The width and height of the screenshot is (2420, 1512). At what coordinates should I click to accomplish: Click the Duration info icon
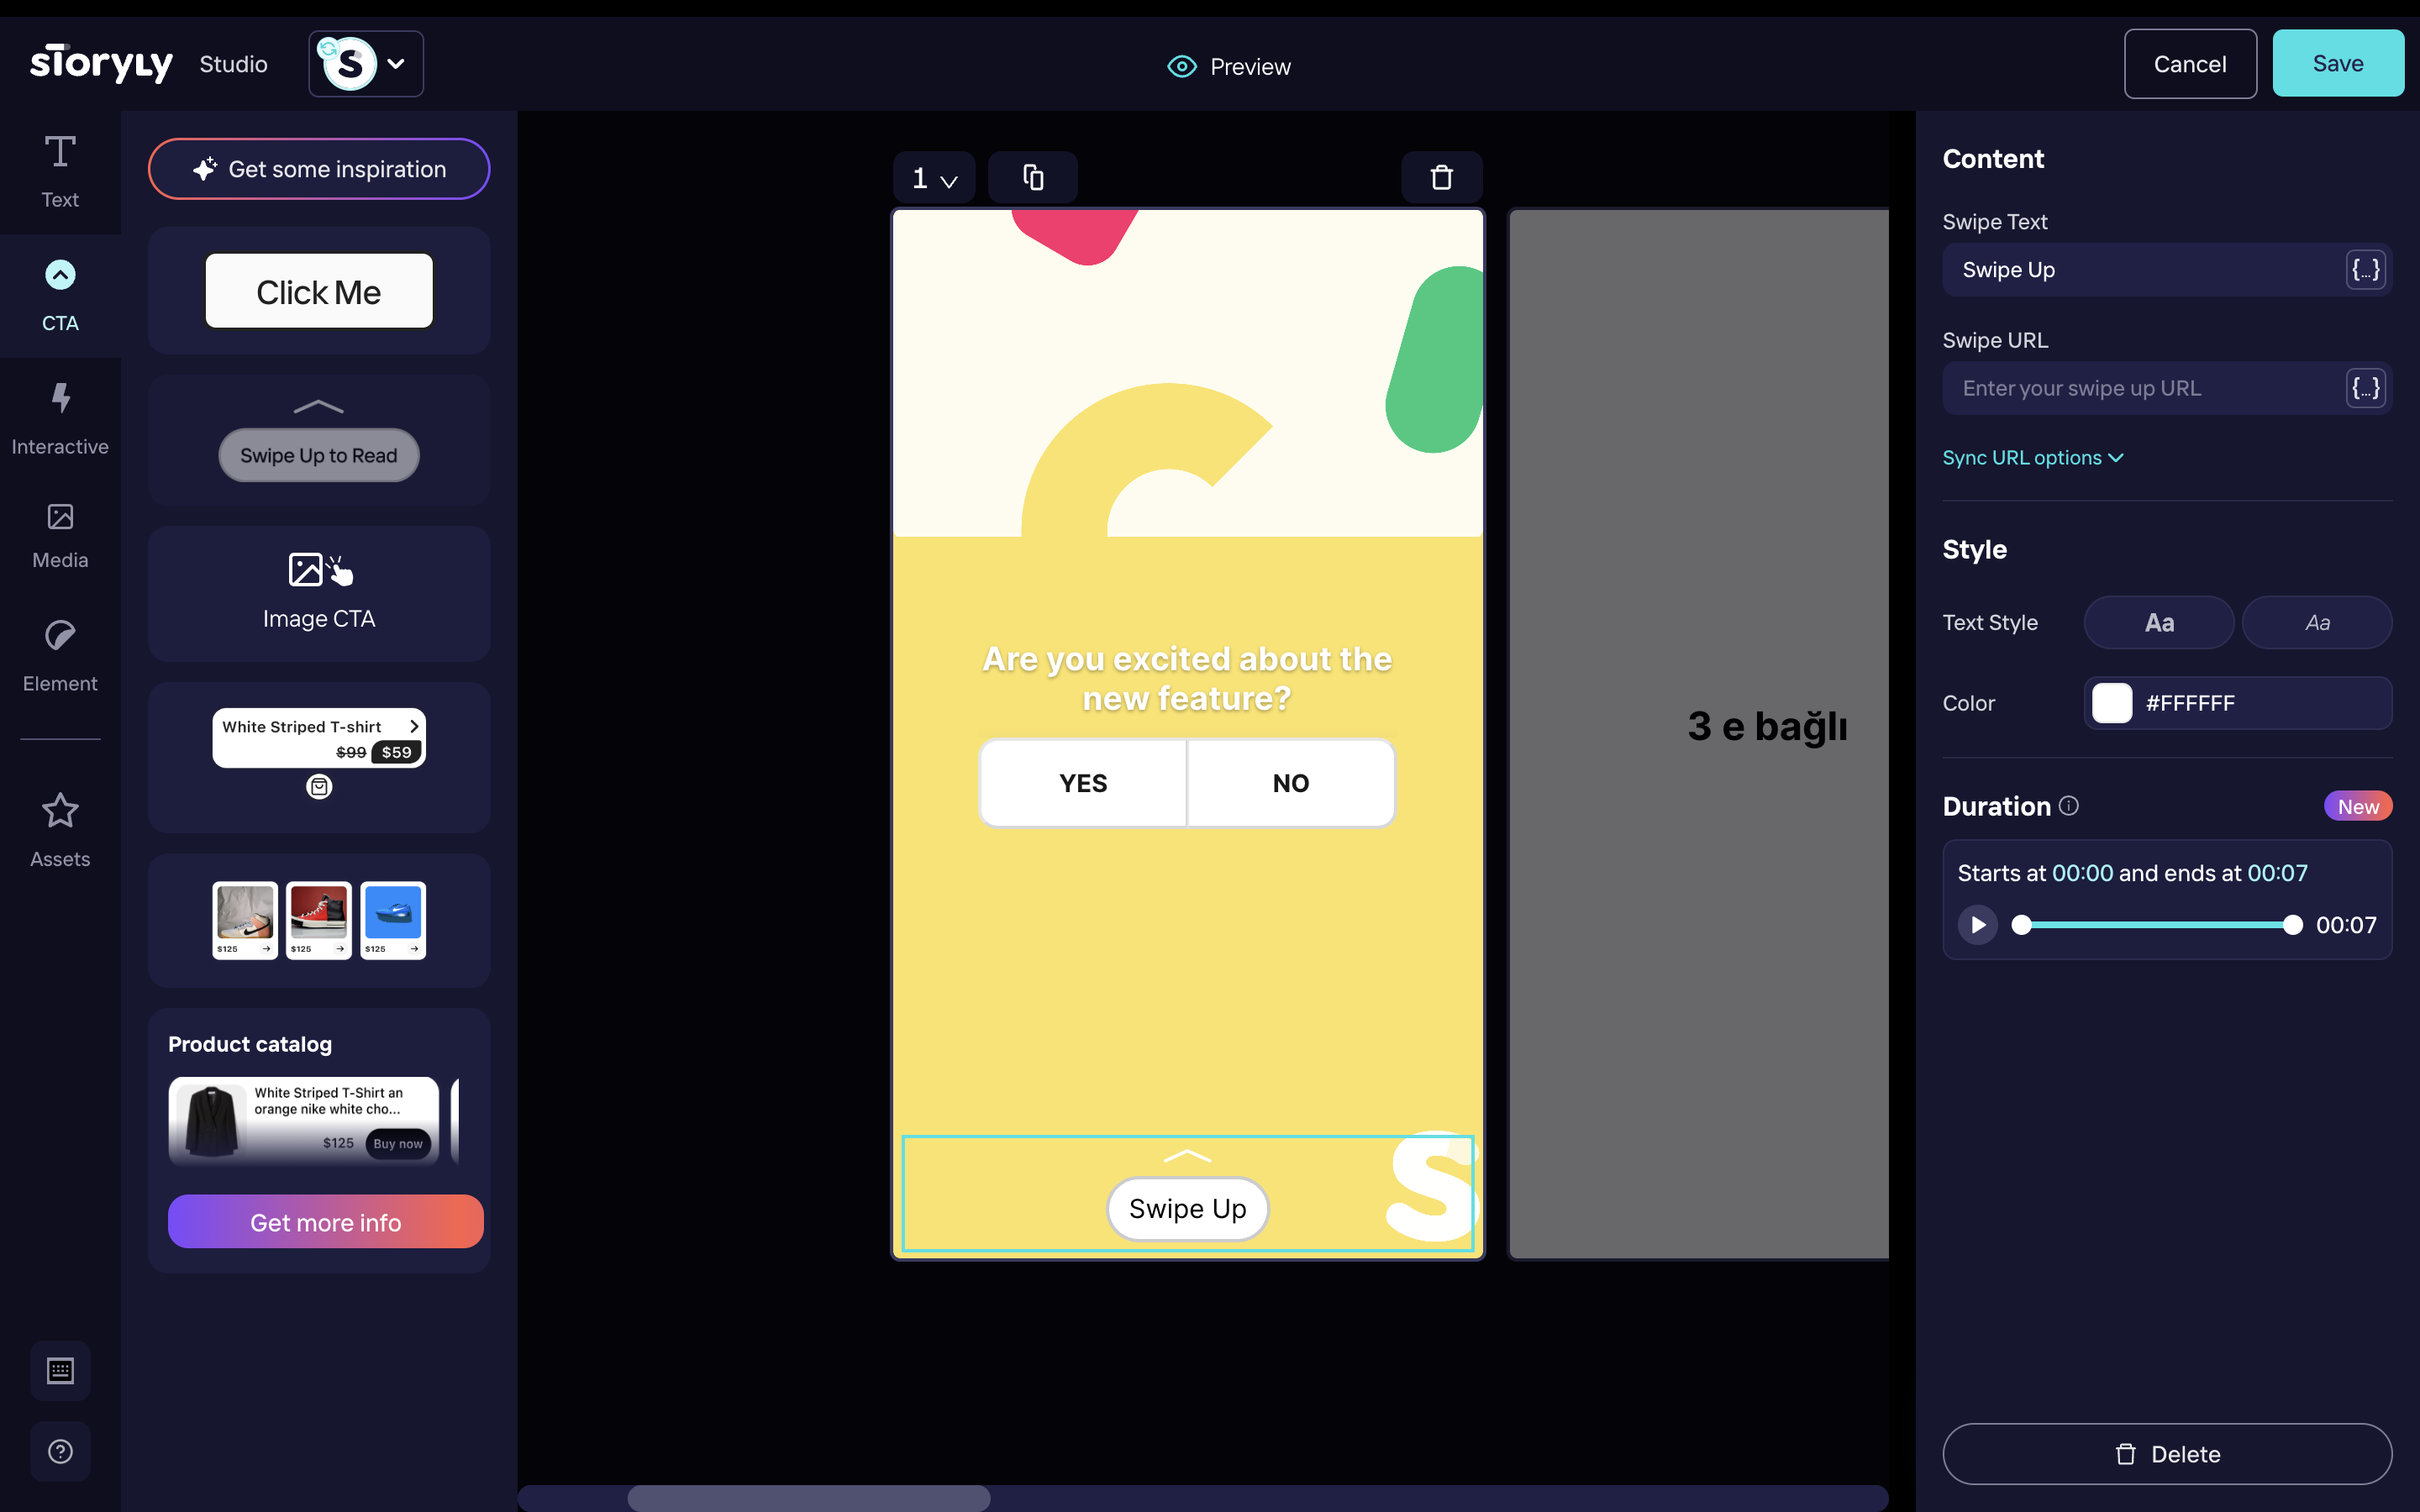2069,806
